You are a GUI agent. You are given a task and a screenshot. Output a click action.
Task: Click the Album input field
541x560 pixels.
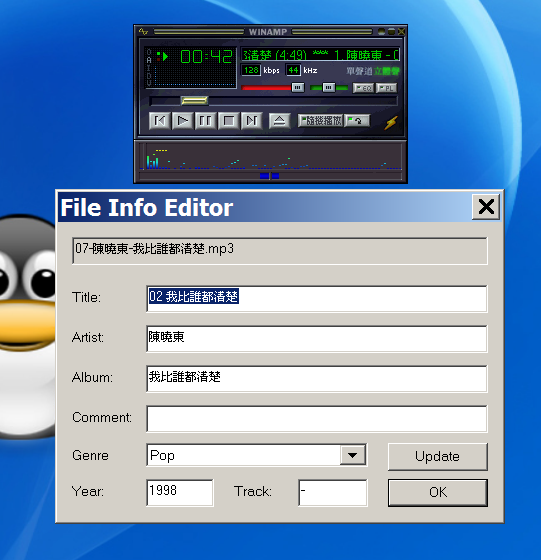tap(317, 379)
